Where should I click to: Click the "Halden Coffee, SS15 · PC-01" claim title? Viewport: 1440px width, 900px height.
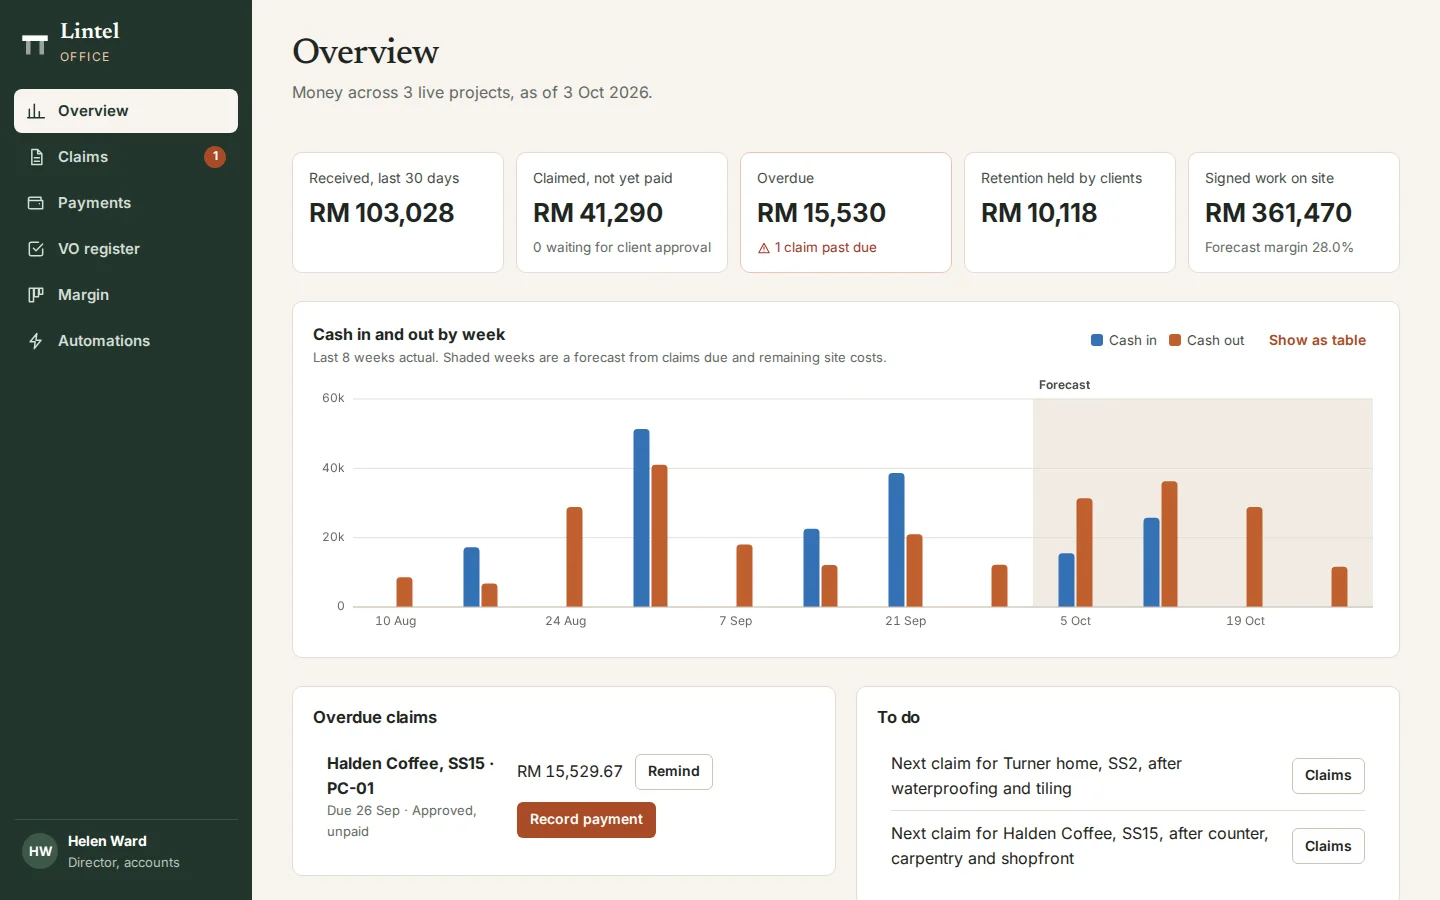tap(411, 776)
